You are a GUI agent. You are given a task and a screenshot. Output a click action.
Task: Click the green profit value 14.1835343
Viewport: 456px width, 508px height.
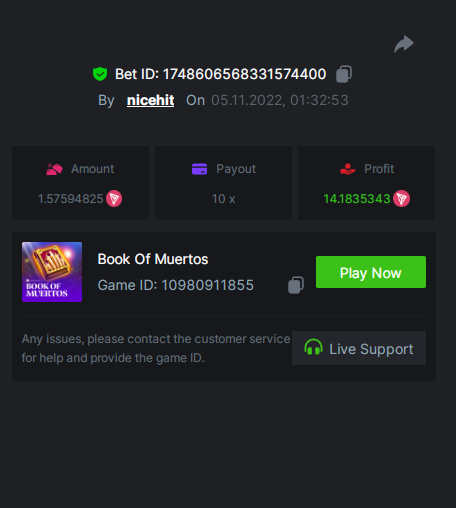(x=357, y=199)
